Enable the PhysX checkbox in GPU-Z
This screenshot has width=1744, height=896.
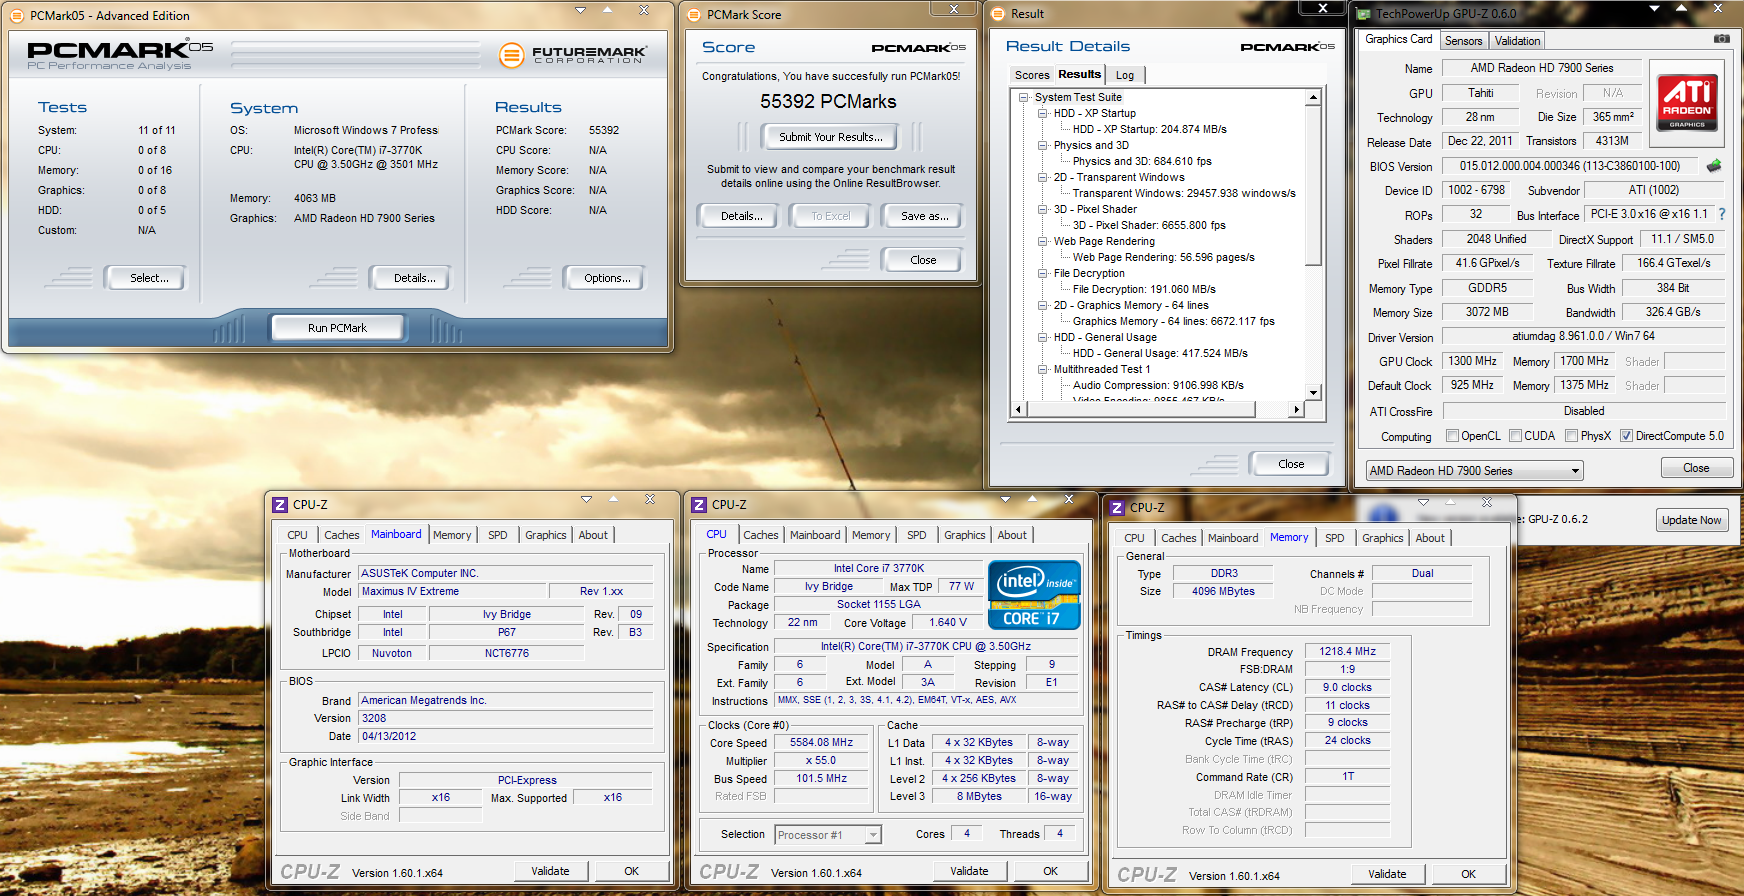pos(1572,436)
